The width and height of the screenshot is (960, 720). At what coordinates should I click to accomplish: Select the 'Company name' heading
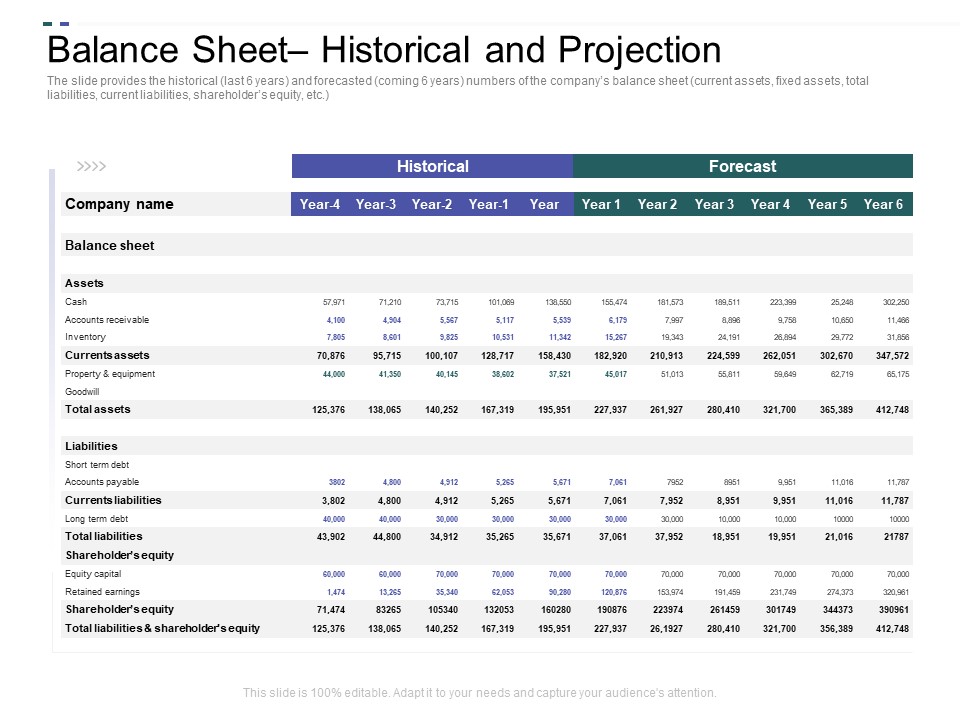(x=119, y=204)
